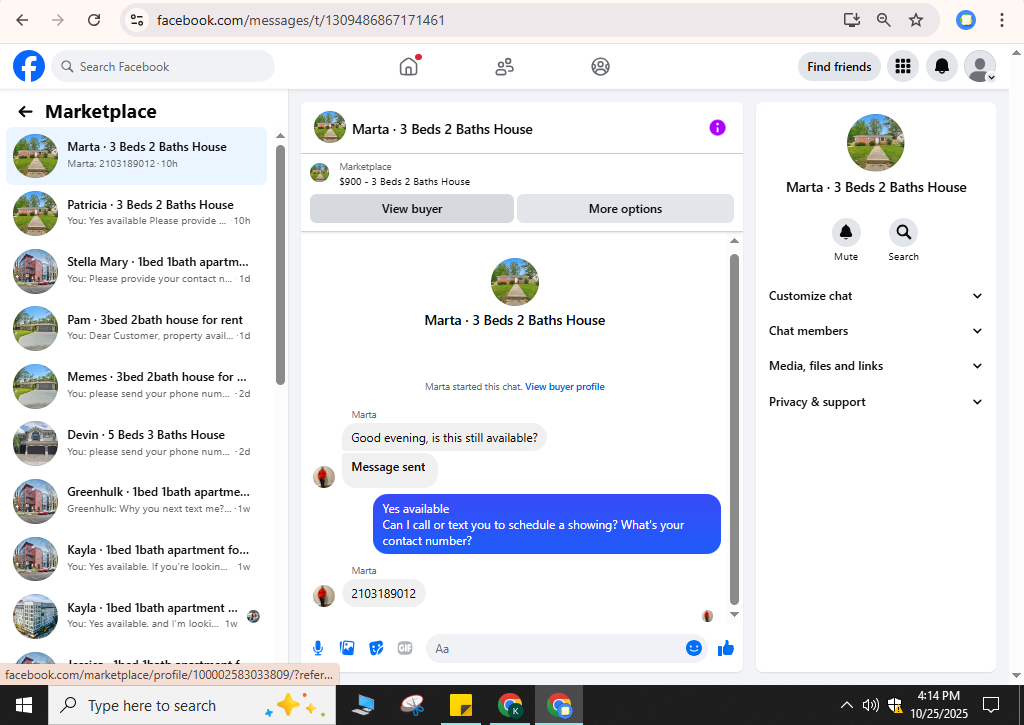This screenshot has height=725, width=1024.
Task: Open the Devin 5 Beds 3 Baths House chat
Action: 136,442
